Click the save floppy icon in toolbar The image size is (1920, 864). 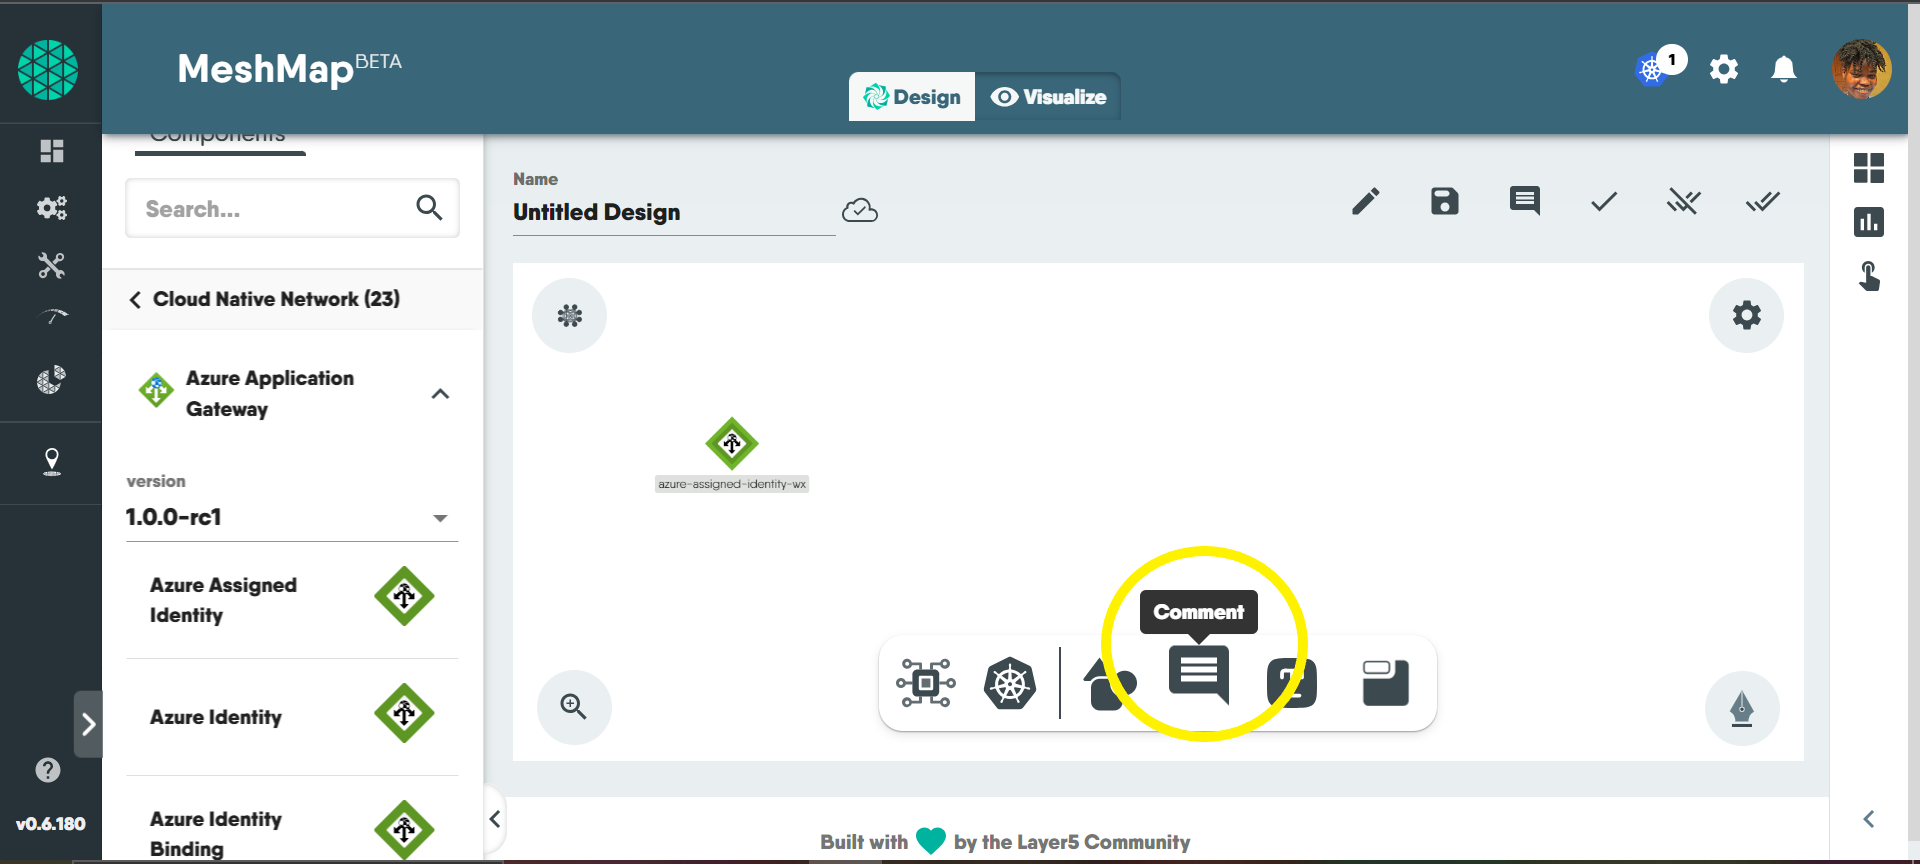[1444, 202]
